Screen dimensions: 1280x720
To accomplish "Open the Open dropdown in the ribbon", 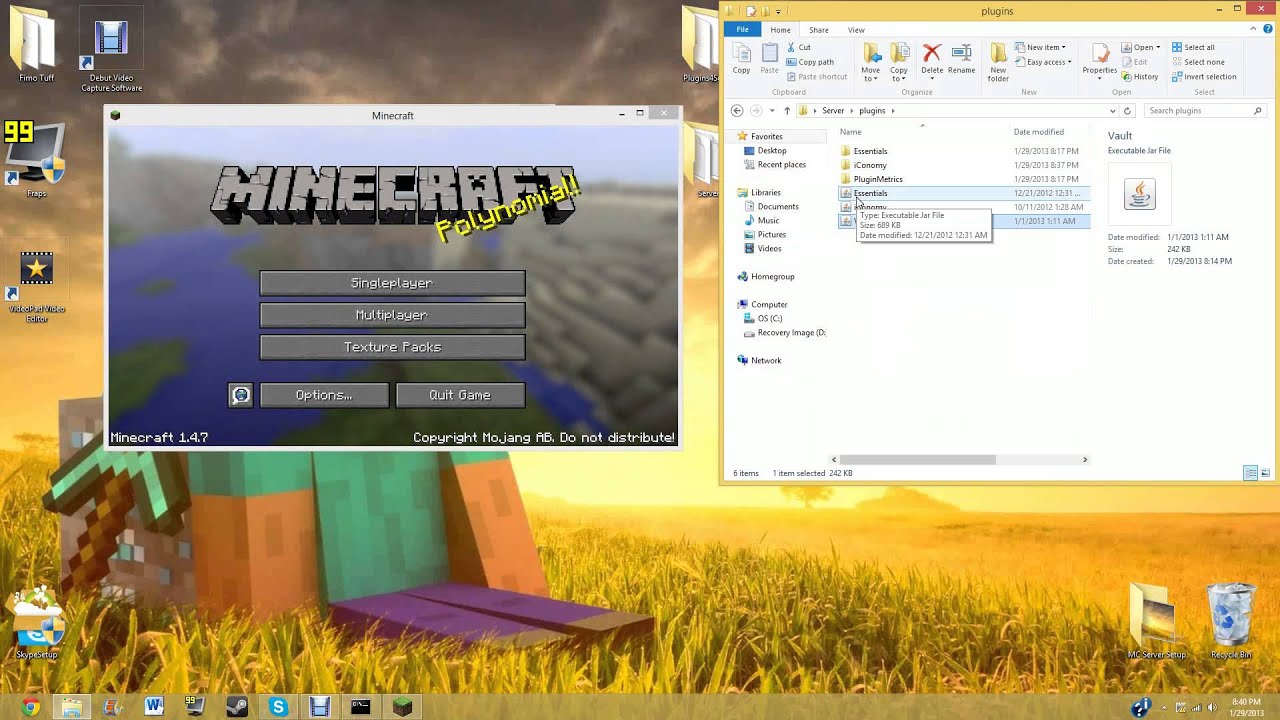I will coord(1141,47).
